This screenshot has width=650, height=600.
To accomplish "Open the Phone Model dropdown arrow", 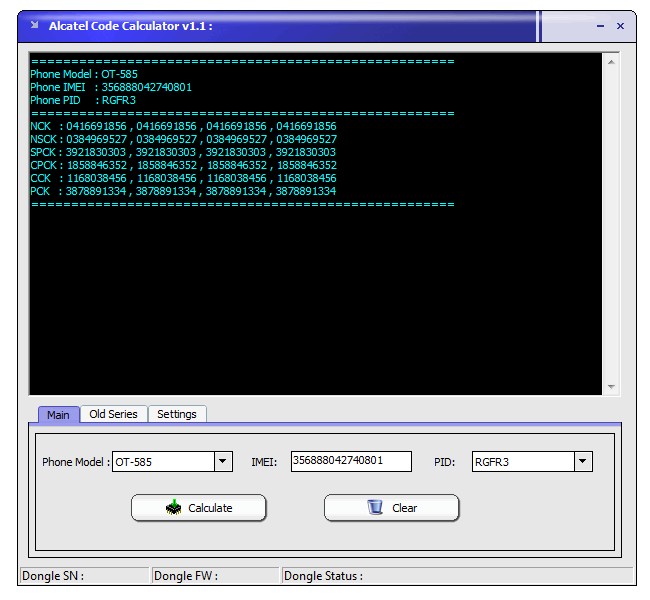I will point(223,462).
